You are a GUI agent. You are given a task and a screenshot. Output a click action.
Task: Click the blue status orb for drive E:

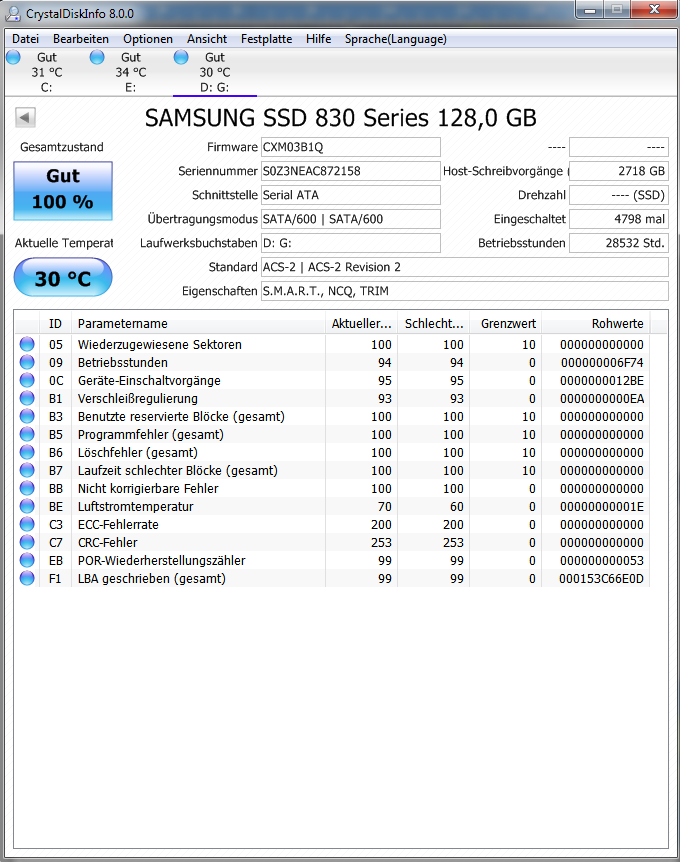coord(97,57)
